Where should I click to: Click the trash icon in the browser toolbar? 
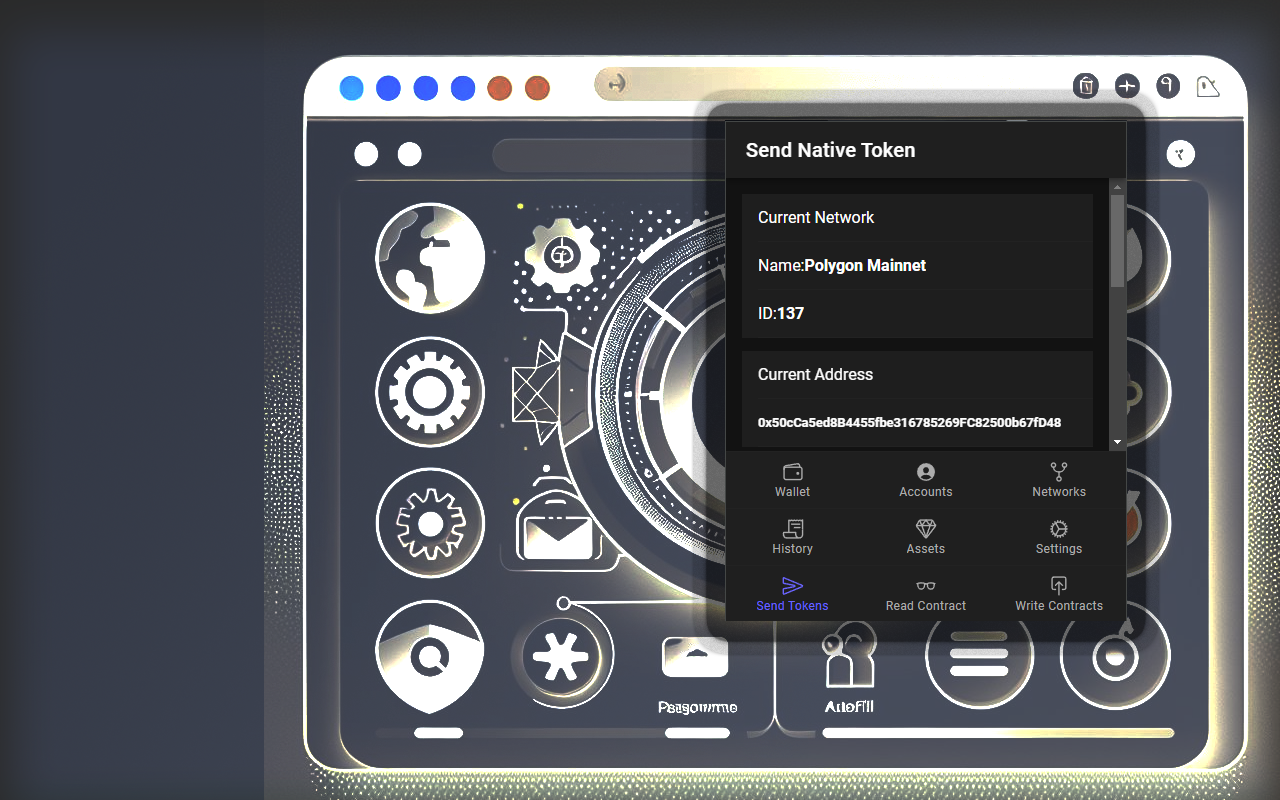[x=1086, y=86]
